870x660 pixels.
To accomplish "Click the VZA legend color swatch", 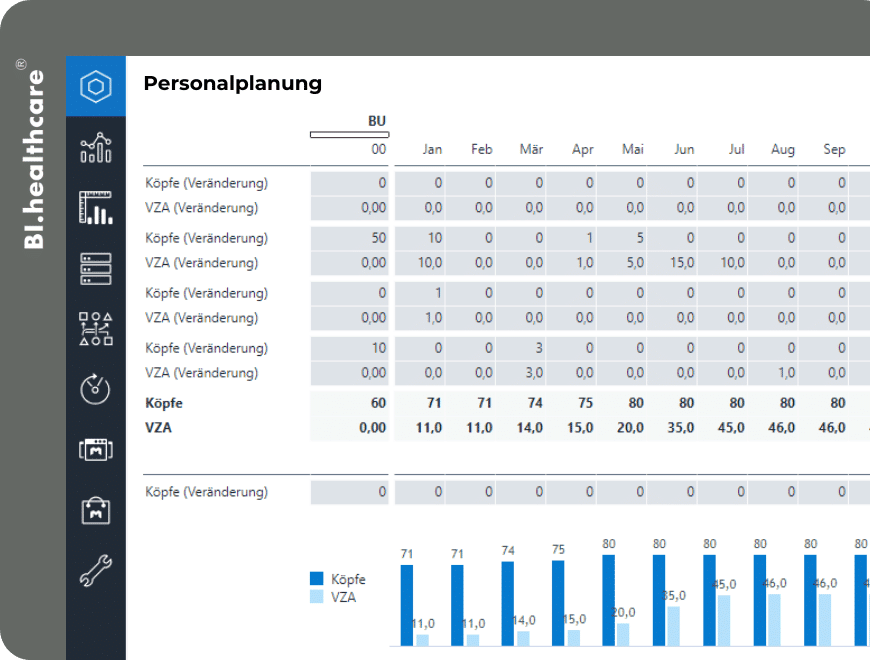I will (x=316, y=597).
